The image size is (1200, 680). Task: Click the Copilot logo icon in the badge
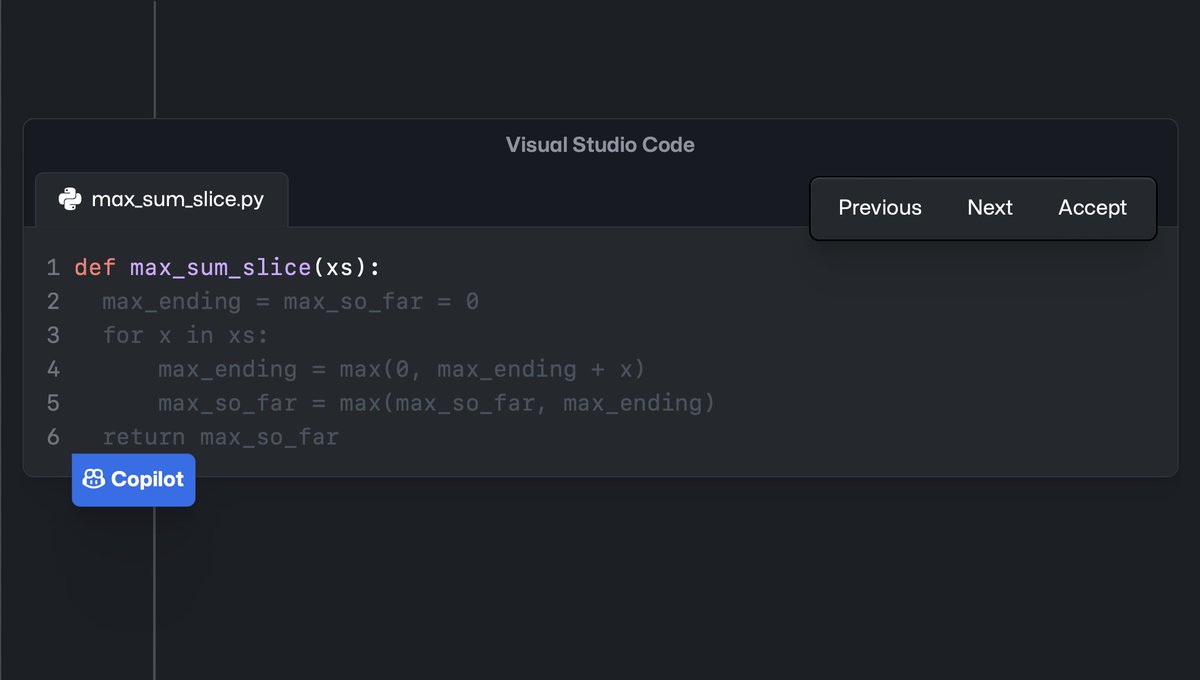[x=94, y=479]
